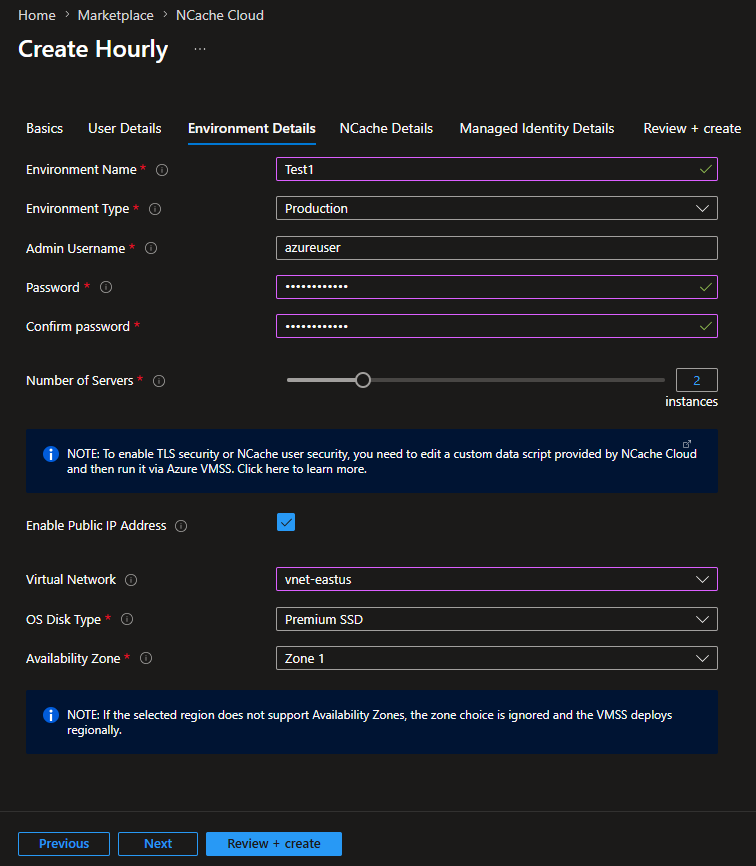Click info icon beside OS Disk Type
The width and height of the screenshot is (756, 866).
(127, 619)
